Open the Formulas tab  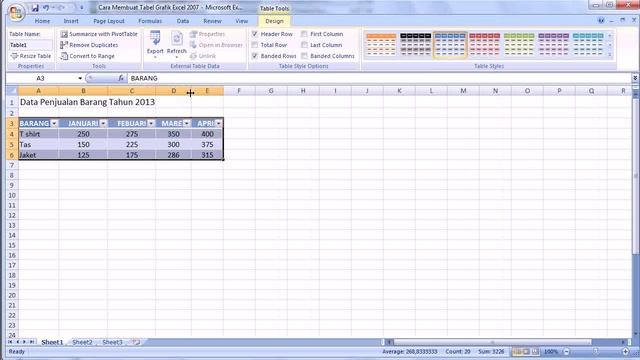pyautogui.click(x=150, y=21)
